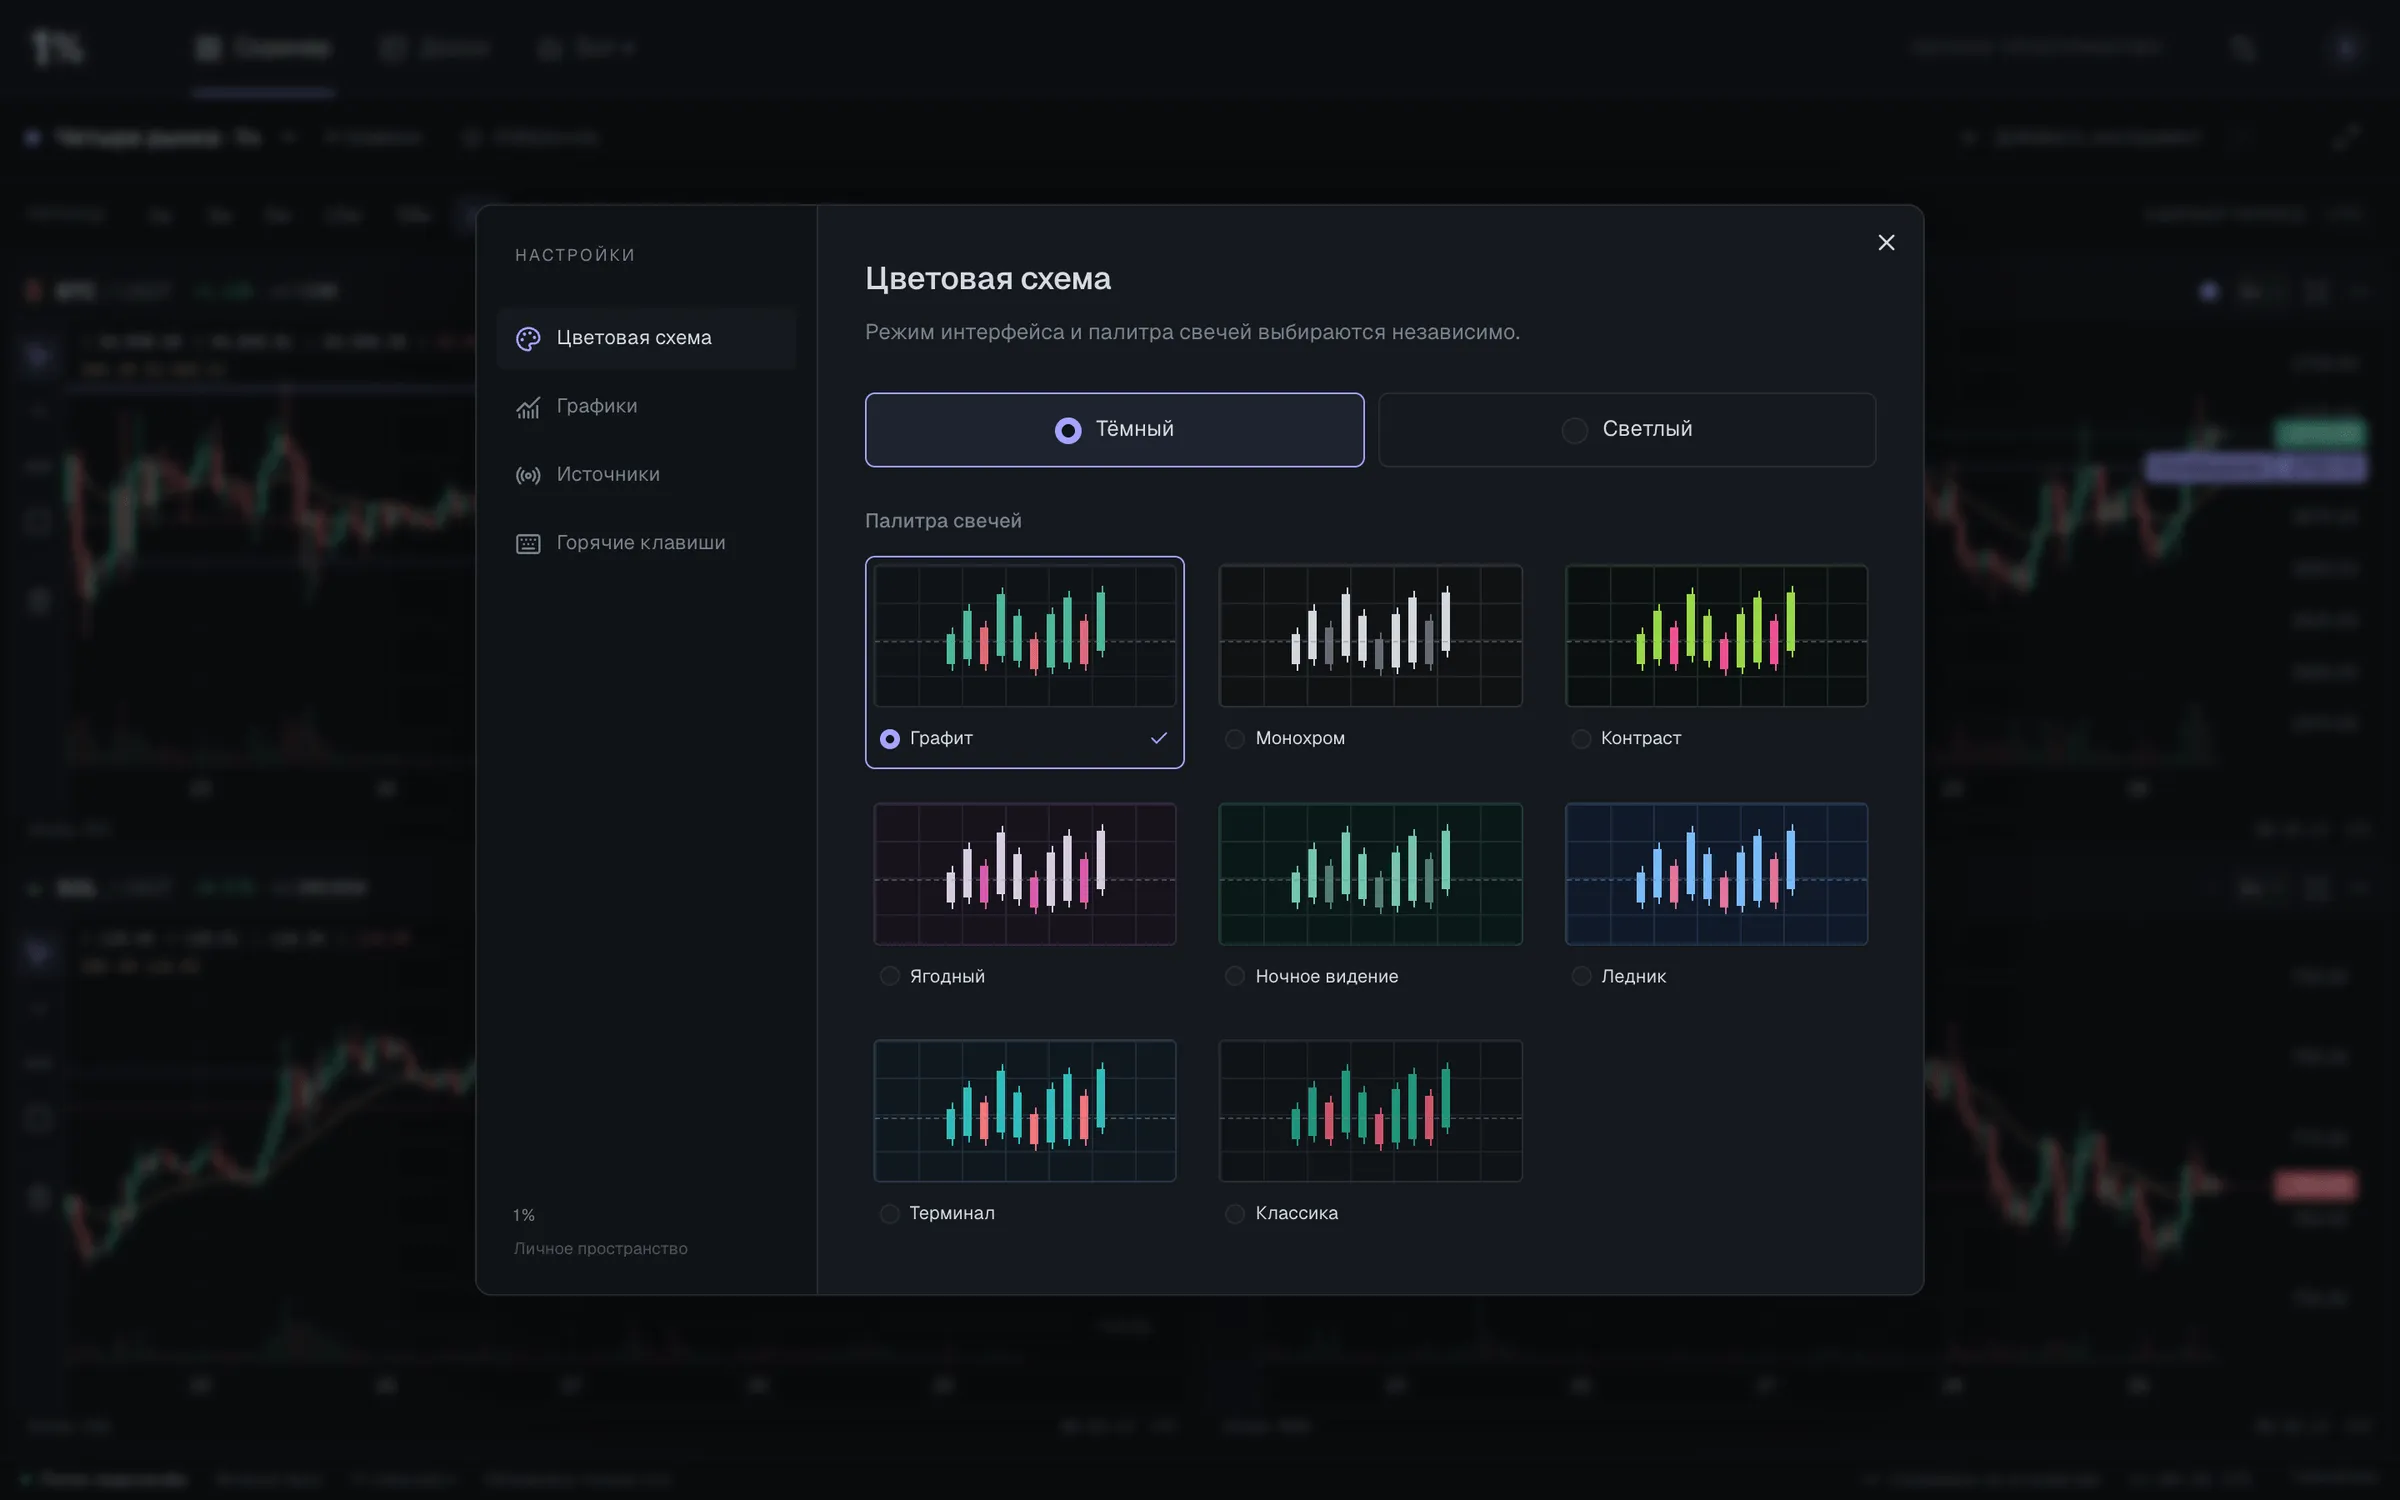The width and height of the screenshot is (2400, 1500).
Task: Open the Горячие клавиши settings section
Action: coord(647,542)
